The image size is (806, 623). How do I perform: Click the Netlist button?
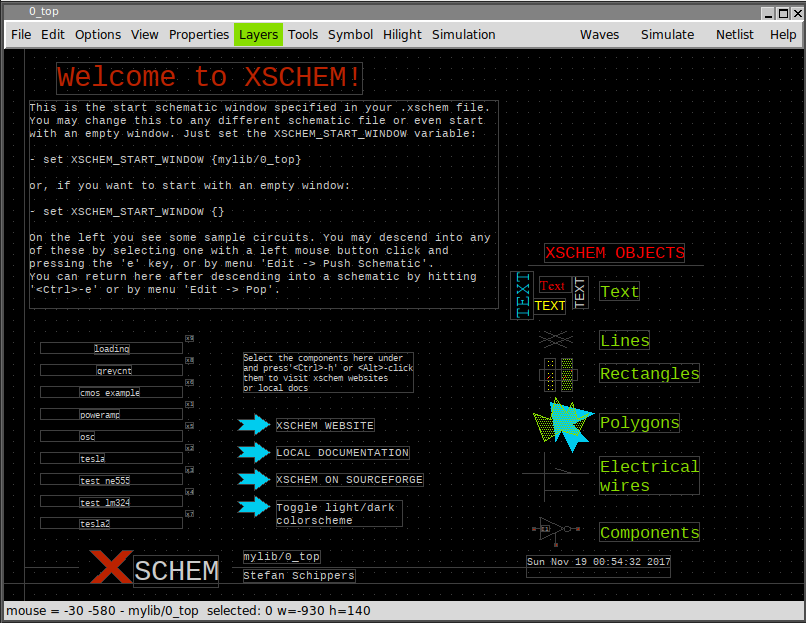(x=734, y=34)
